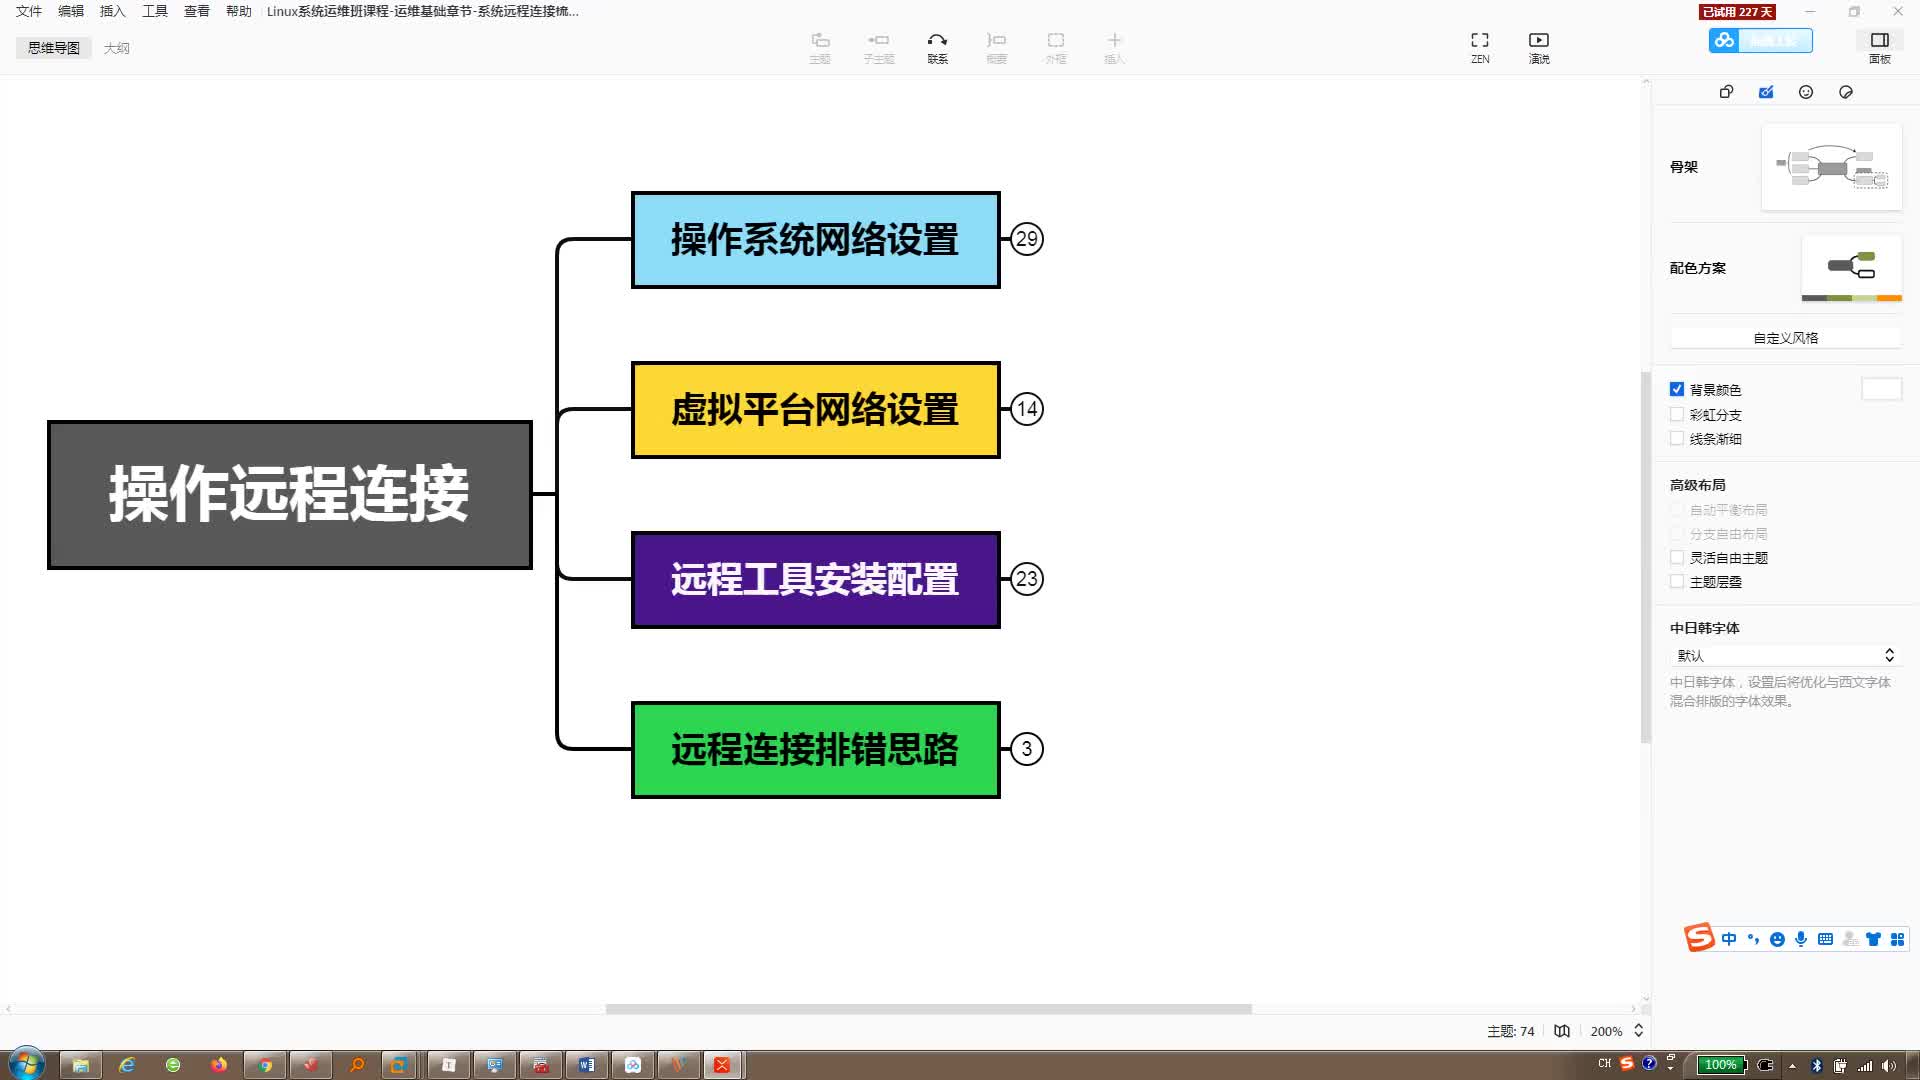Click the Windows Start orb
1920x1080 pixels.
(x=26, y=1064)
